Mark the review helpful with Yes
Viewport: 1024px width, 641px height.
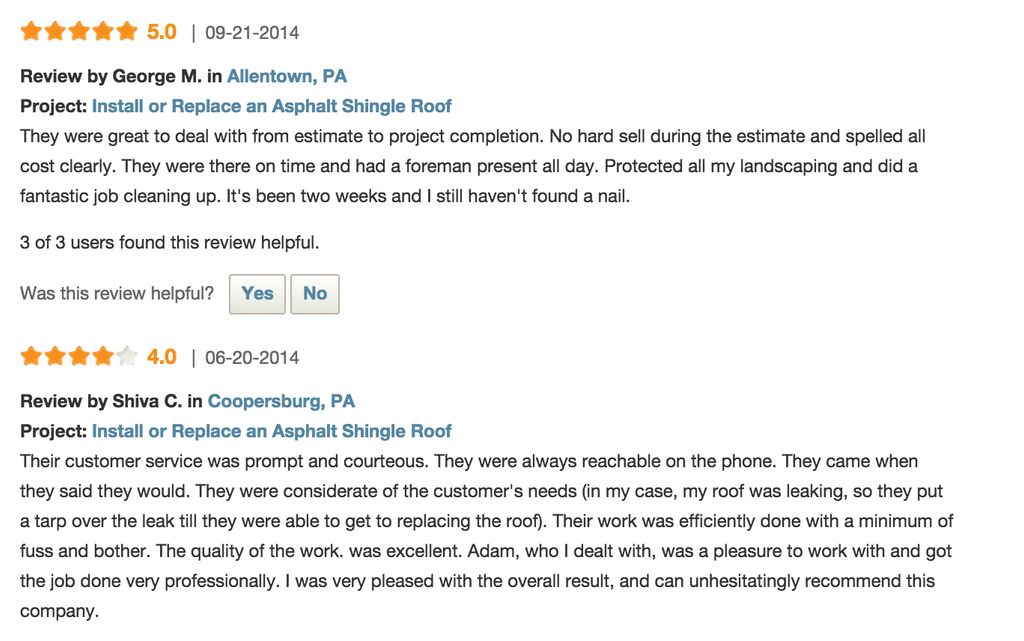point(257,294)
